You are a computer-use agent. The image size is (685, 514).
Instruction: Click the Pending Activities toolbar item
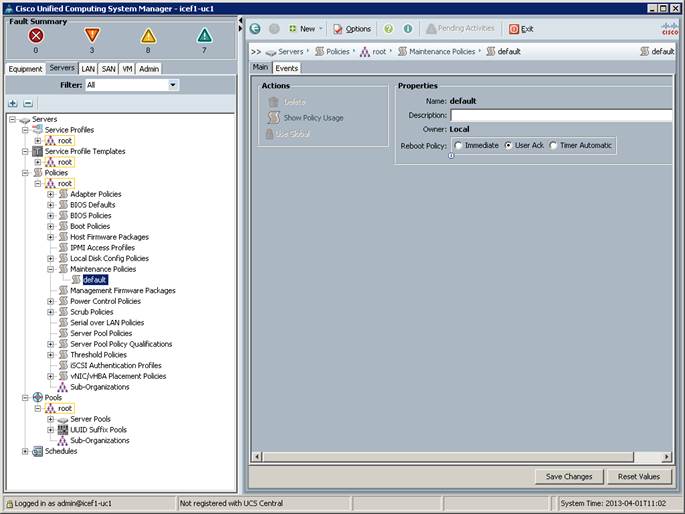pos(460,28)
